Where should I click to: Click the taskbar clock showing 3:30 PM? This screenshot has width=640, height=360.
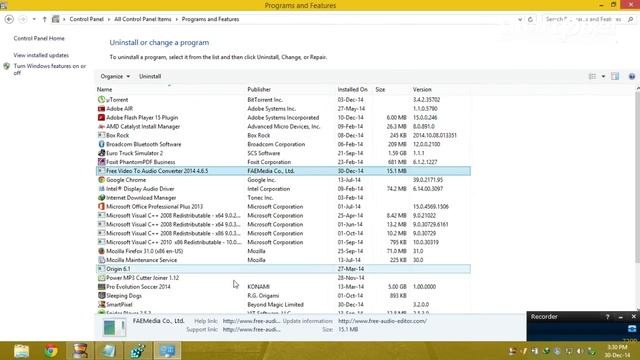(617, 351)
